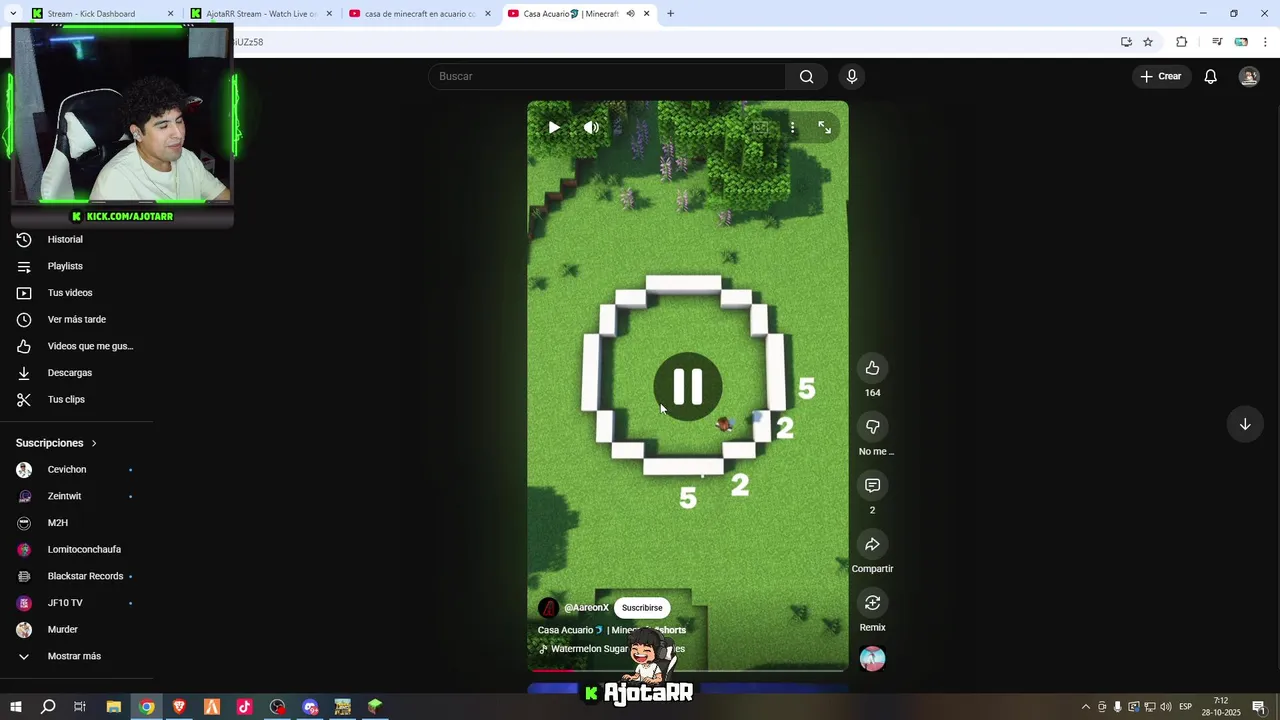Expand Mostrar más subscriptions
The width and height of the screenshot is (1280, 720).
click(x=76, y=656)
